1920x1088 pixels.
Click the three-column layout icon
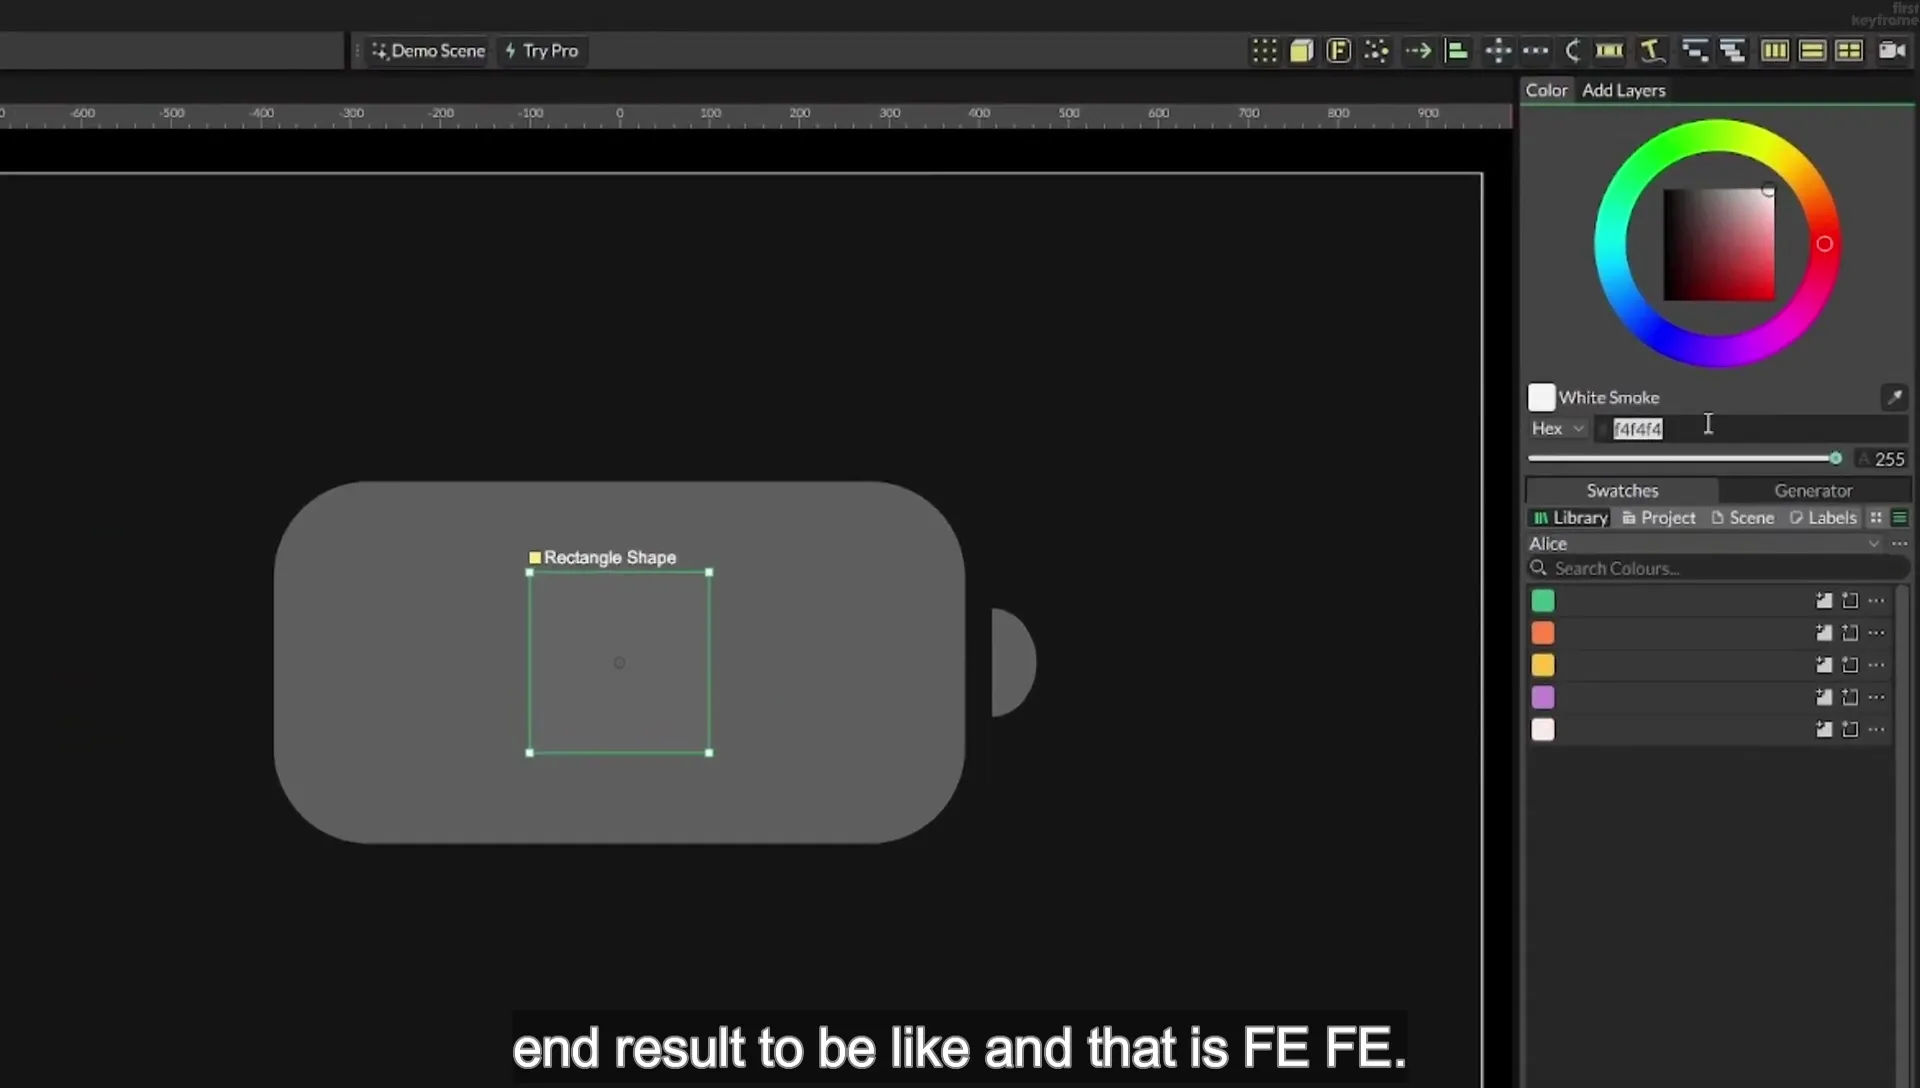point(1774,50)
